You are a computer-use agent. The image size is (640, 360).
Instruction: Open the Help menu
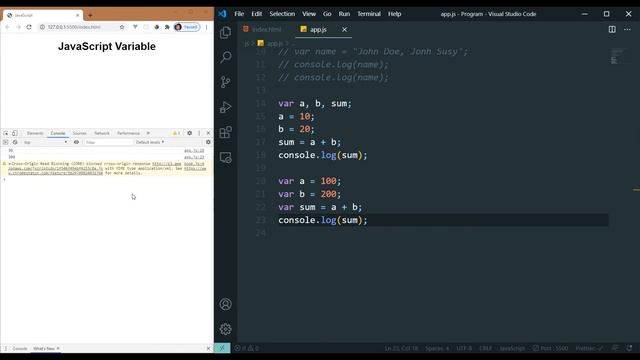click(x=394, y=14)
